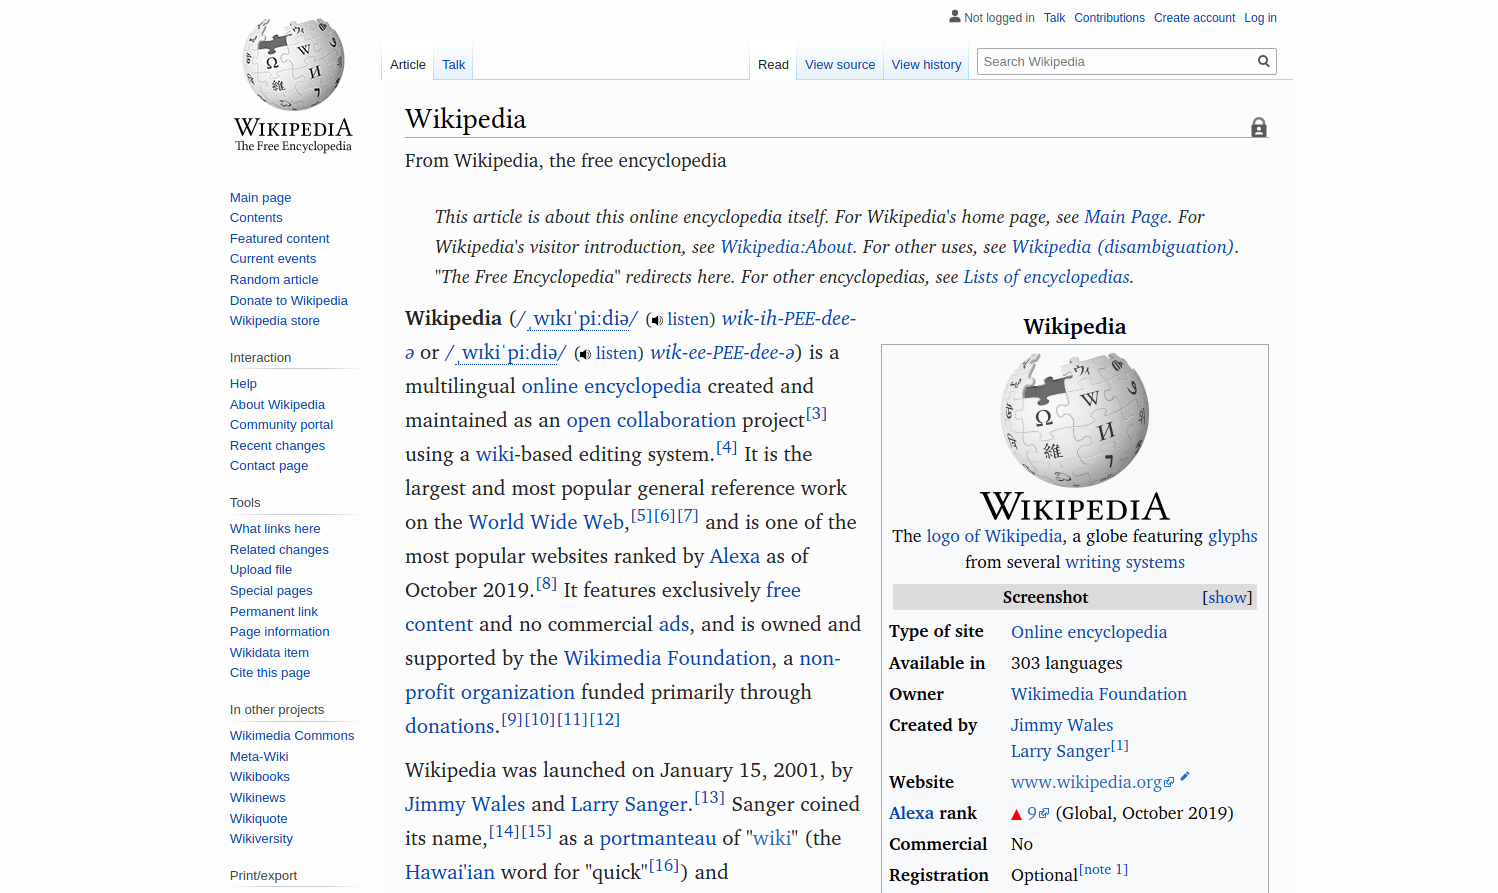Open Wikibooks link
The height and width of the screenshot is (893, 1498).
pos(260,777)
